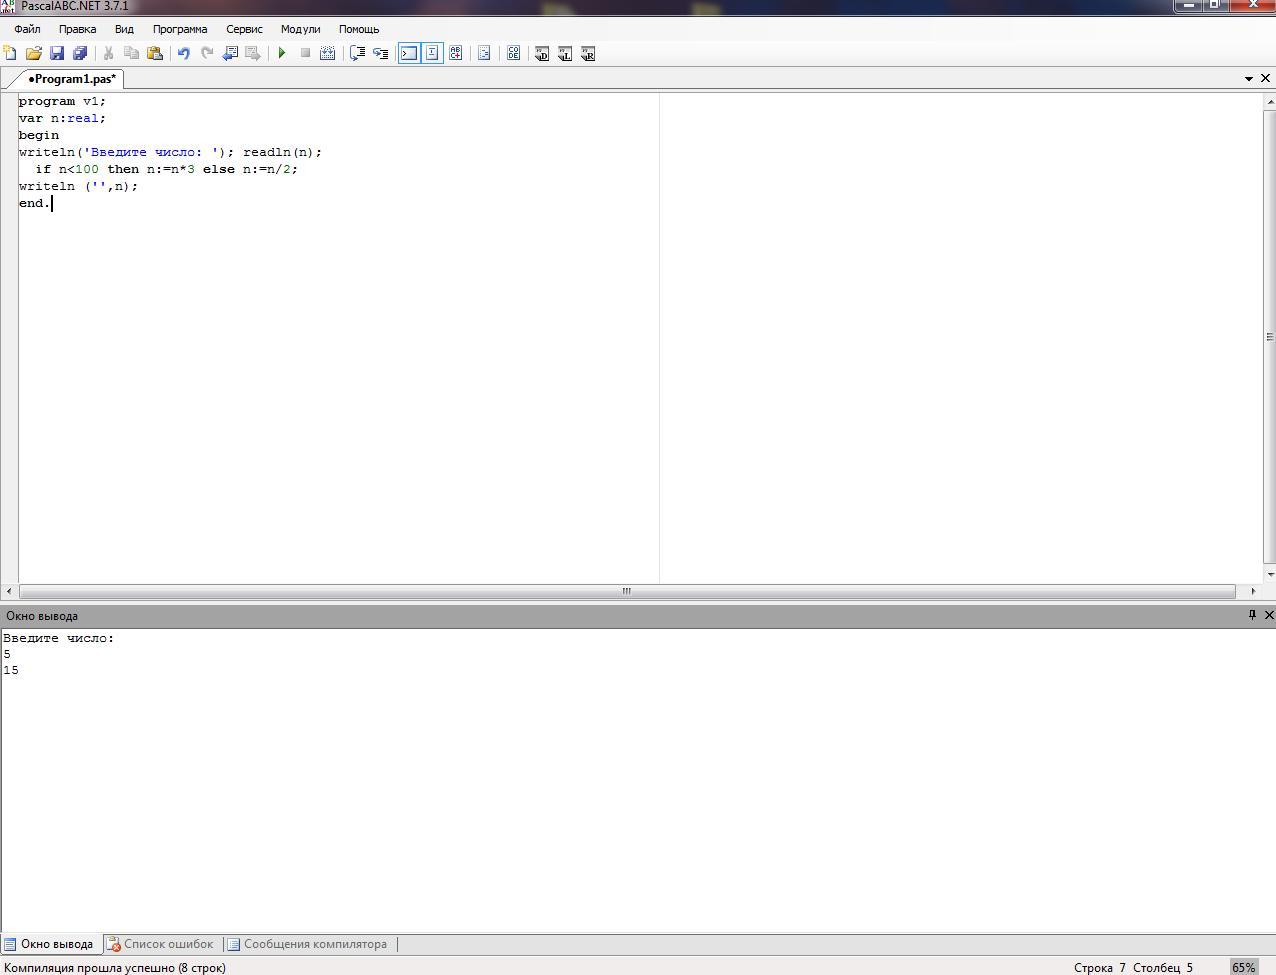1276x975 pixels.
Task: Navigate forward using the gray arrow icon
Action: [253, 53]
